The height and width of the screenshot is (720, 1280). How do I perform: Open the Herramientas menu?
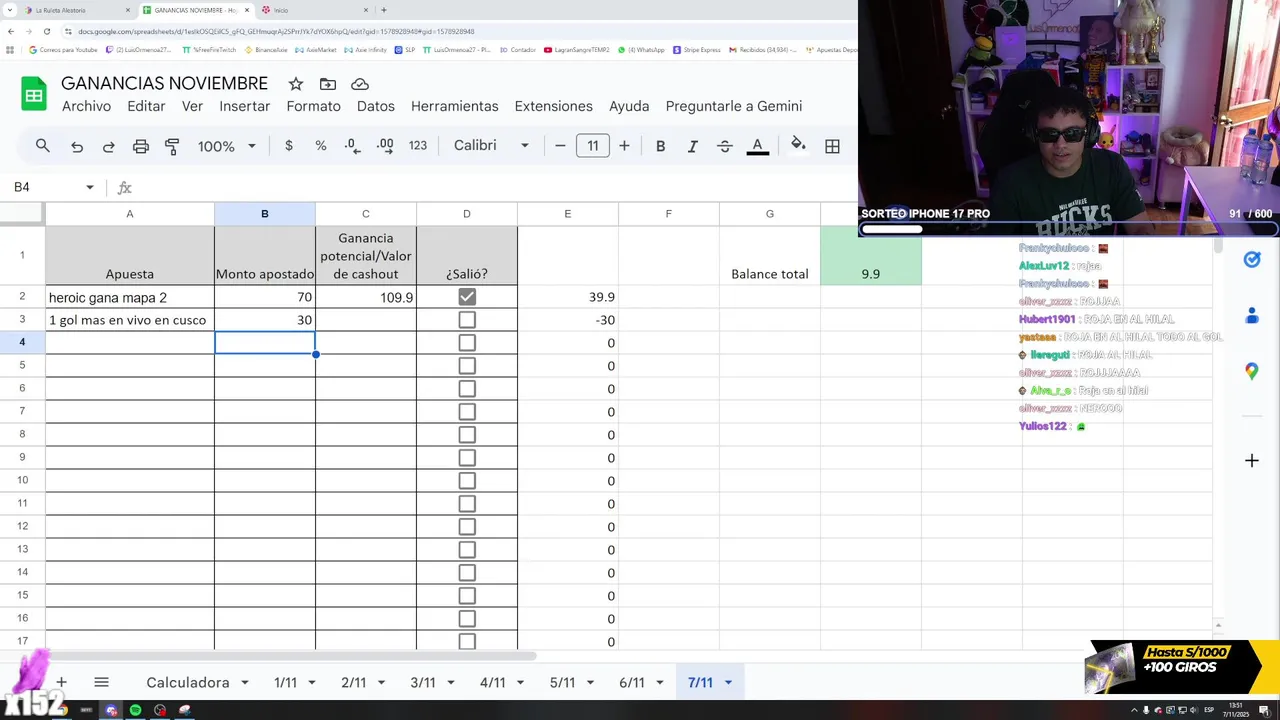(x=455, y=106)
